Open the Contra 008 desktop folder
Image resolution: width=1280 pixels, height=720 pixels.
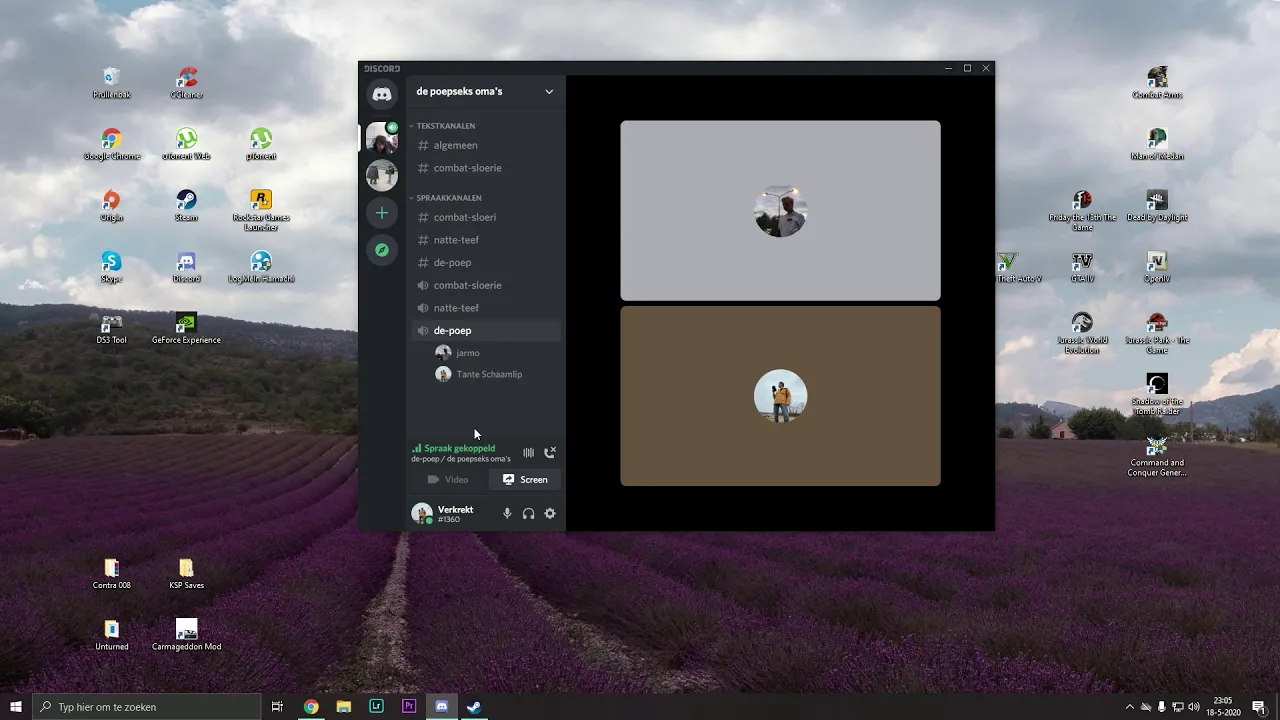coord(111,574)
